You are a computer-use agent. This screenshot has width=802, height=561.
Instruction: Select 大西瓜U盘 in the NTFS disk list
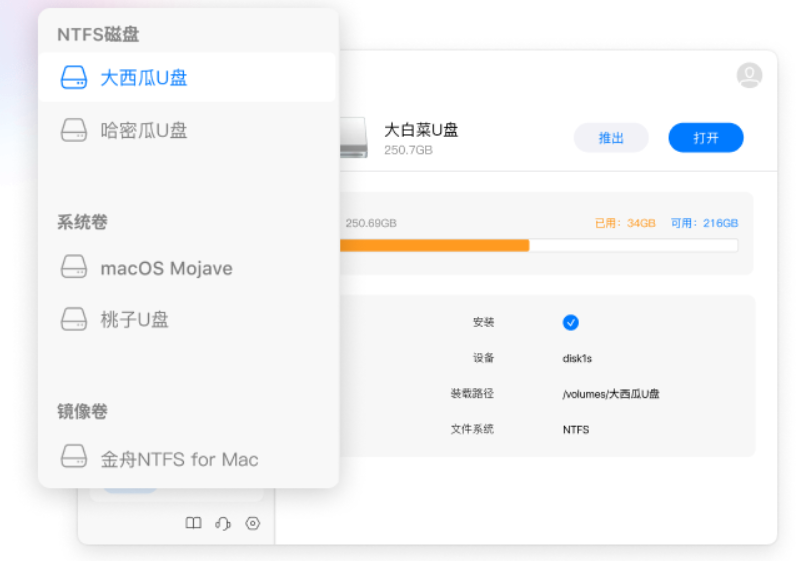tap(187, 78)
